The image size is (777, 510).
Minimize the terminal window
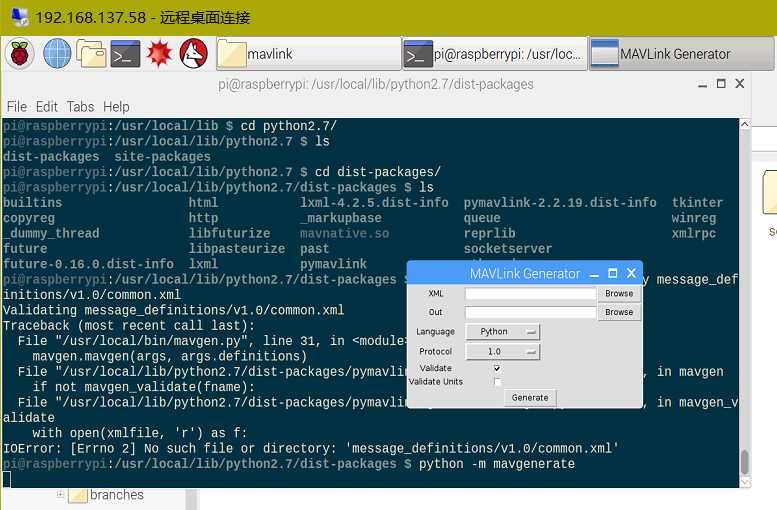[702, 84]
